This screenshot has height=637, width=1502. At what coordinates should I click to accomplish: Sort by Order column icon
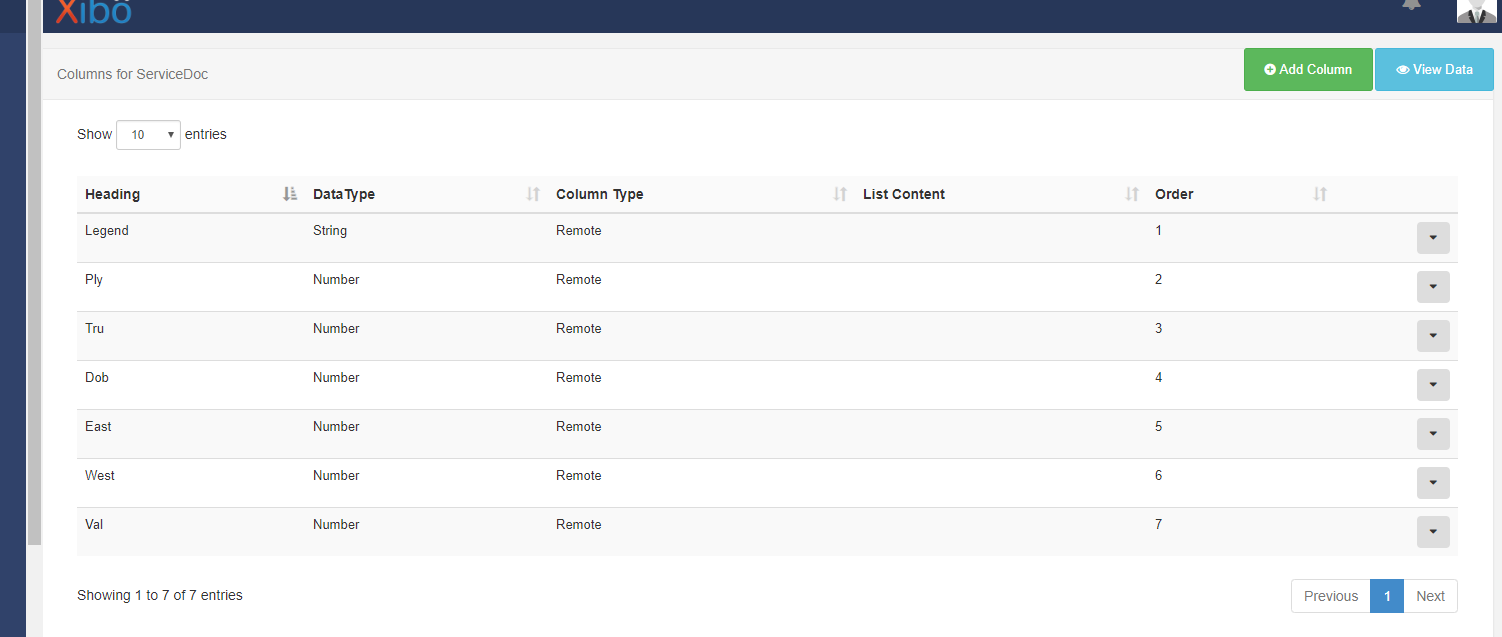click(x=1320, y=194)
